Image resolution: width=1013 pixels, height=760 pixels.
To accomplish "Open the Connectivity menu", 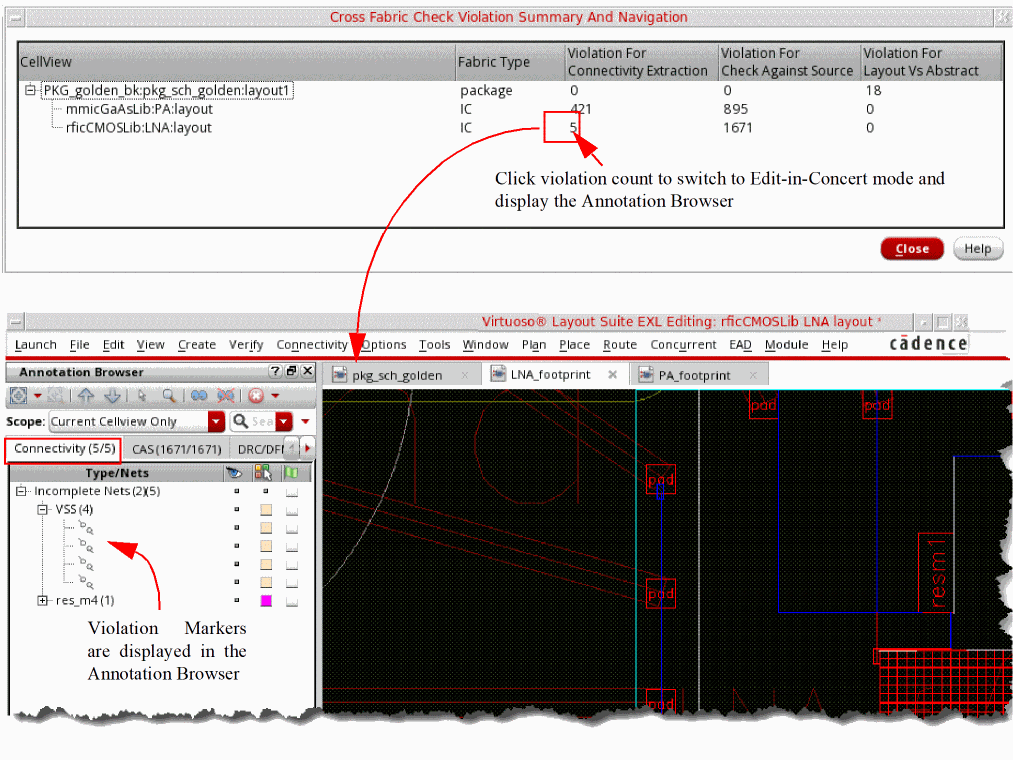I will 311,345.
